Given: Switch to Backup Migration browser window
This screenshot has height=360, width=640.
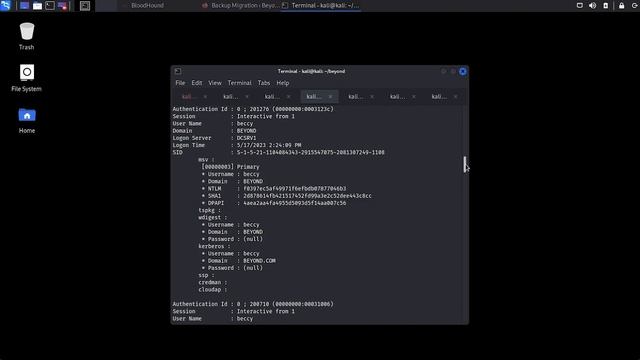Looking at the screenshot, I should [x=241, y=5].
